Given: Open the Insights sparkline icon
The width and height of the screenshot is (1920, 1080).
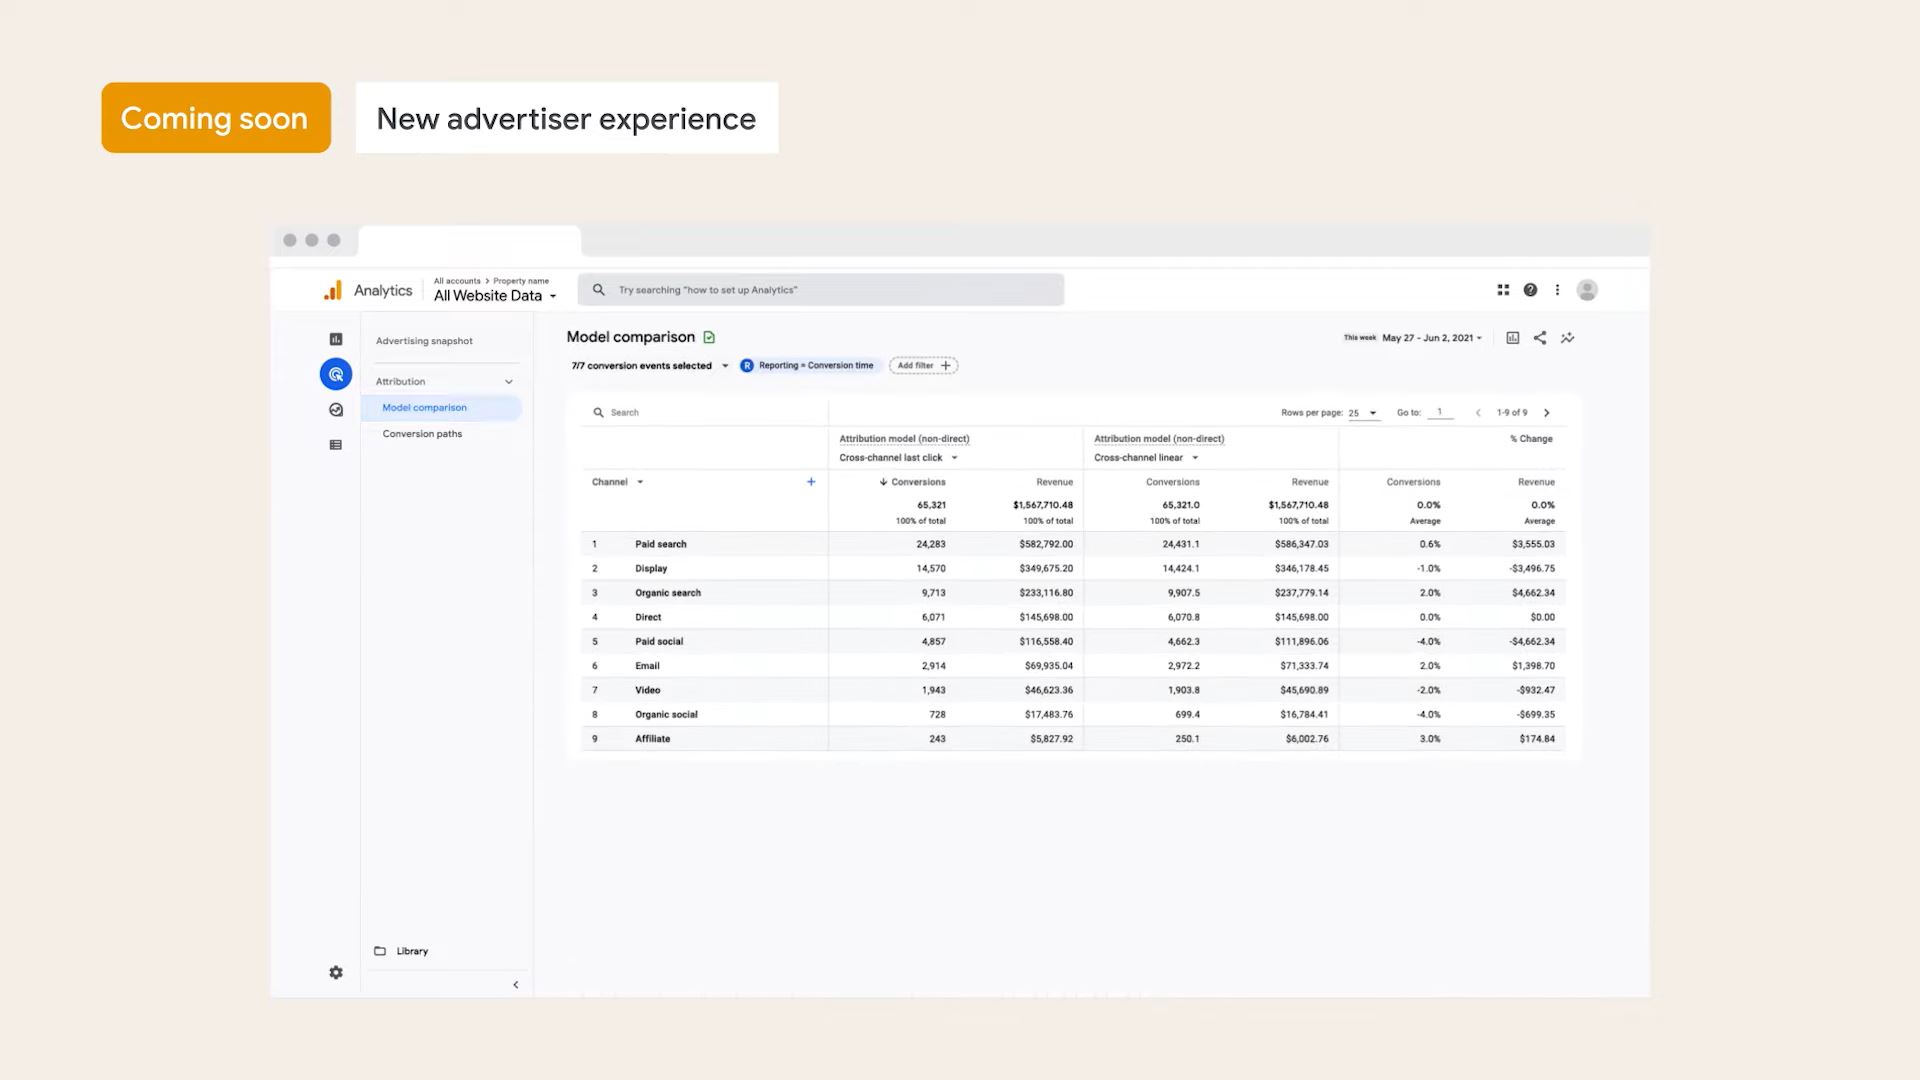Looking at the screenshot, I should pos(1568,338).
